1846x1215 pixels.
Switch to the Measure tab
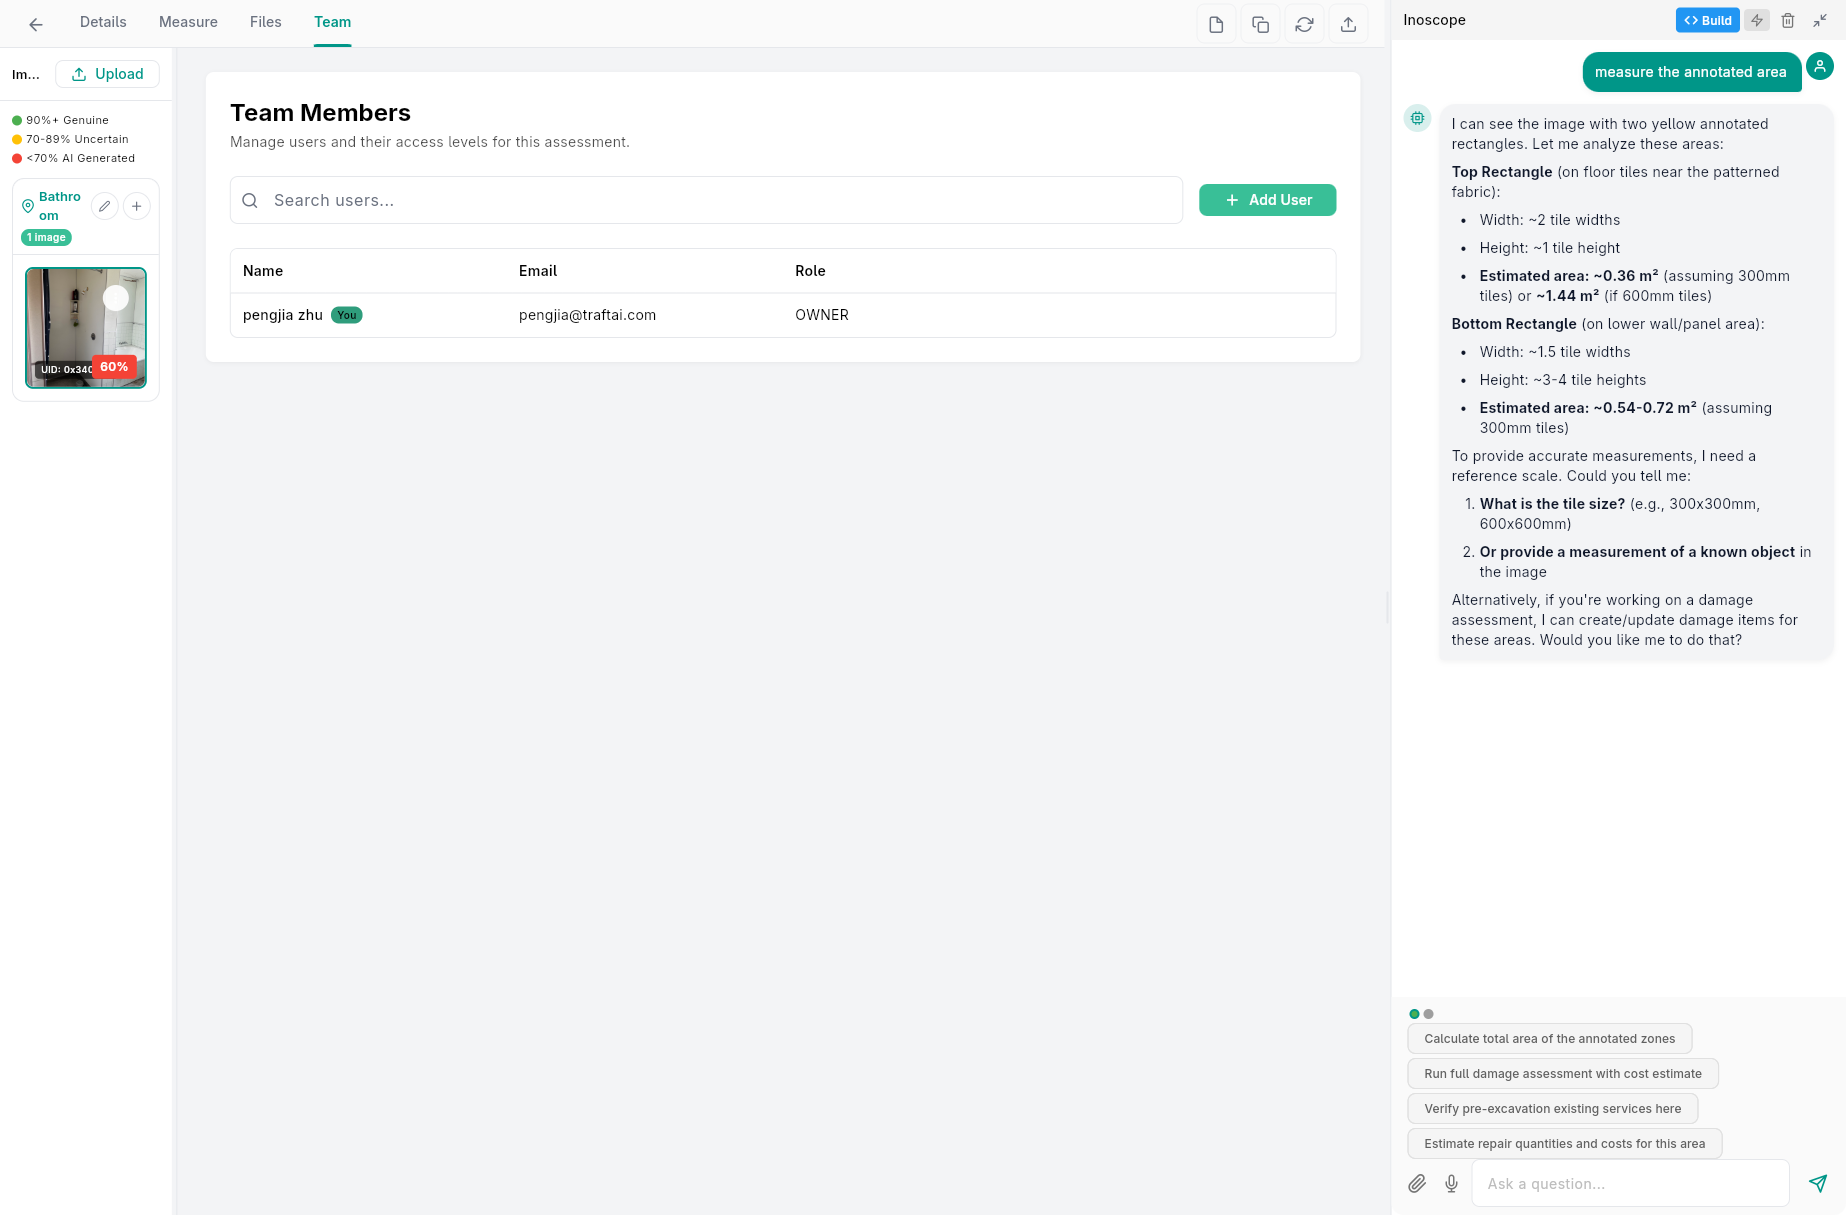pos(188,21)
